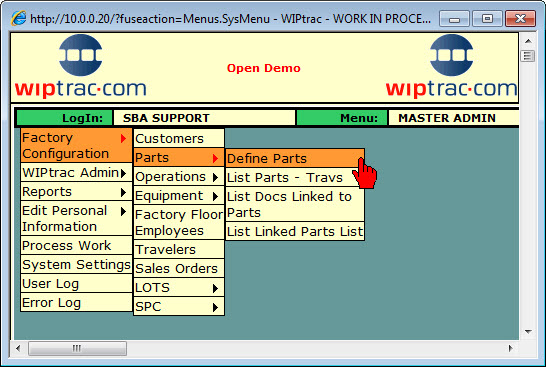546x367 pixels.
Task: Click the Internet Explorer title bar icon
Action: (19, 18)
